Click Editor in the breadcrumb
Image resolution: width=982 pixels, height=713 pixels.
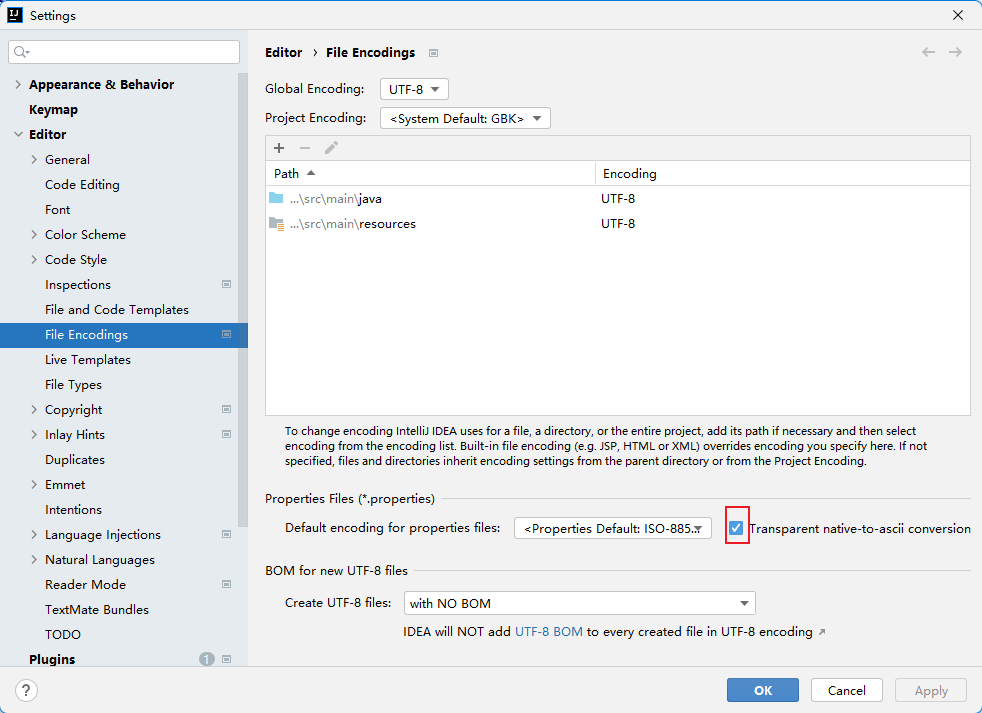click(x=283, y=53)
